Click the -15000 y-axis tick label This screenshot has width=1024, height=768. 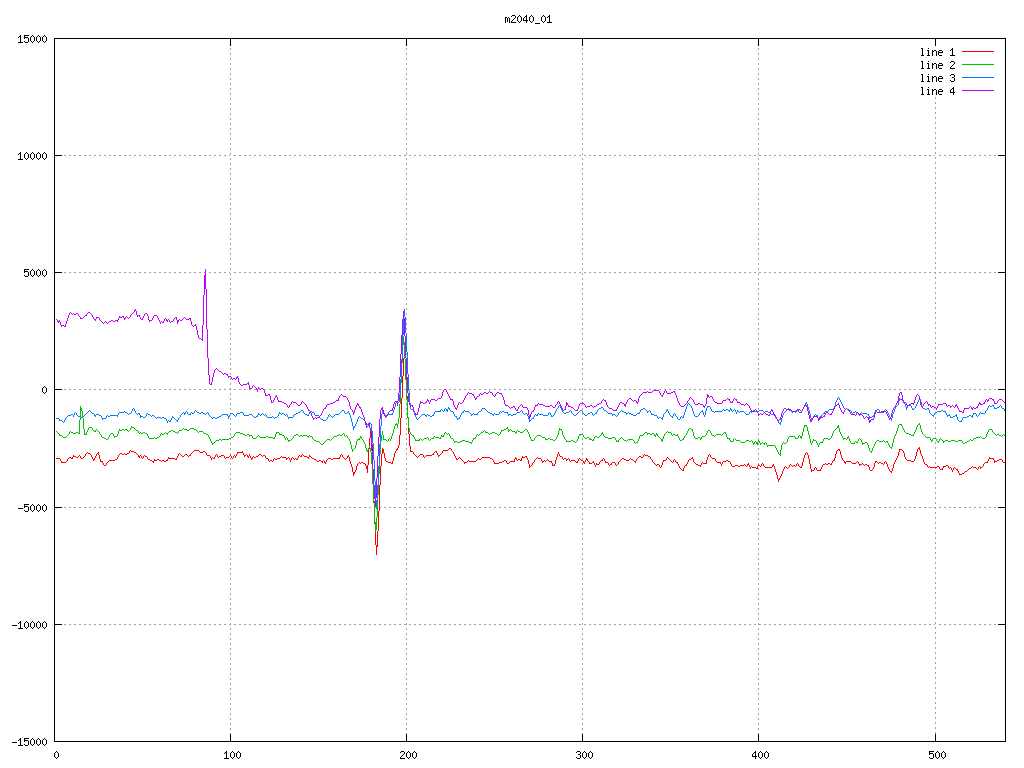[x=28, y=741]
